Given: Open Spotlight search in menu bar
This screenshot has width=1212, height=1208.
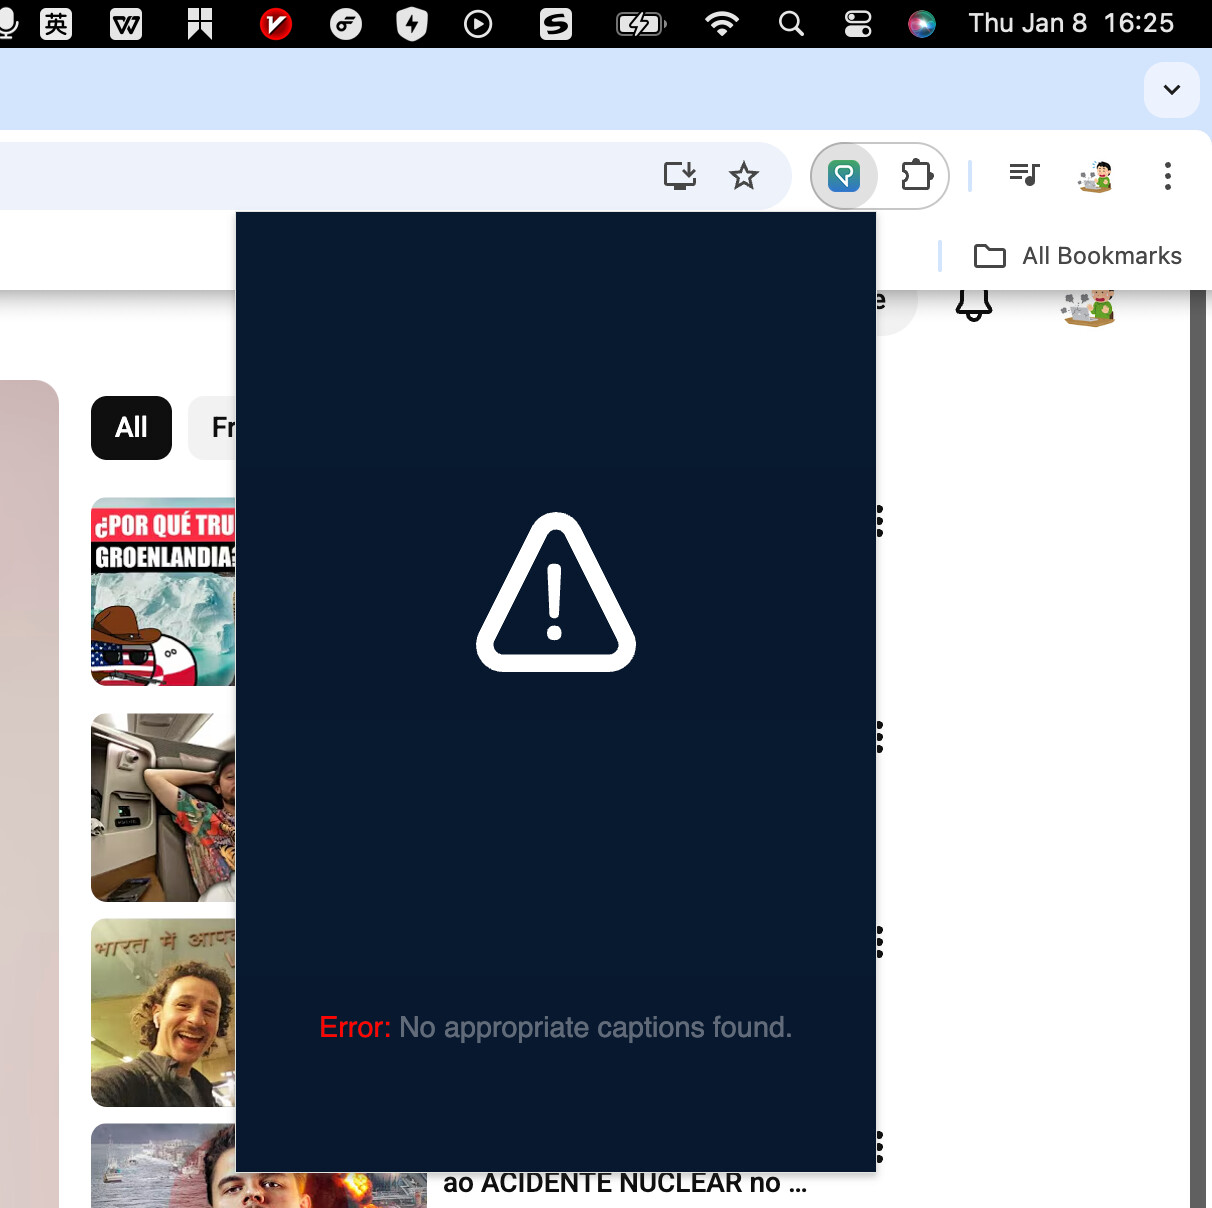Looking at the screenshot, I should [x=791, y=23].
